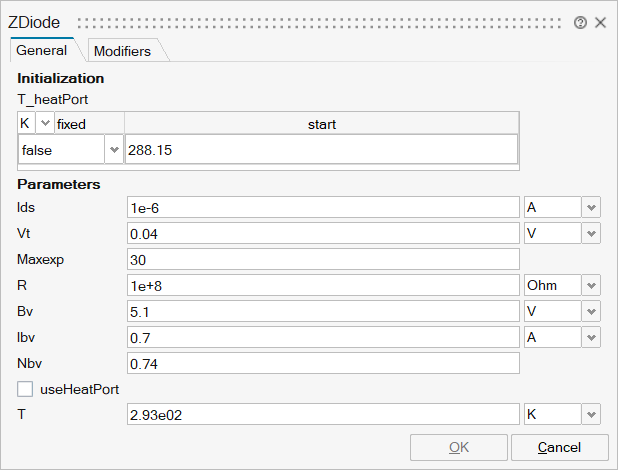Click the Nbv value field
The image size is (618, 470).
(x=322, y=363)
